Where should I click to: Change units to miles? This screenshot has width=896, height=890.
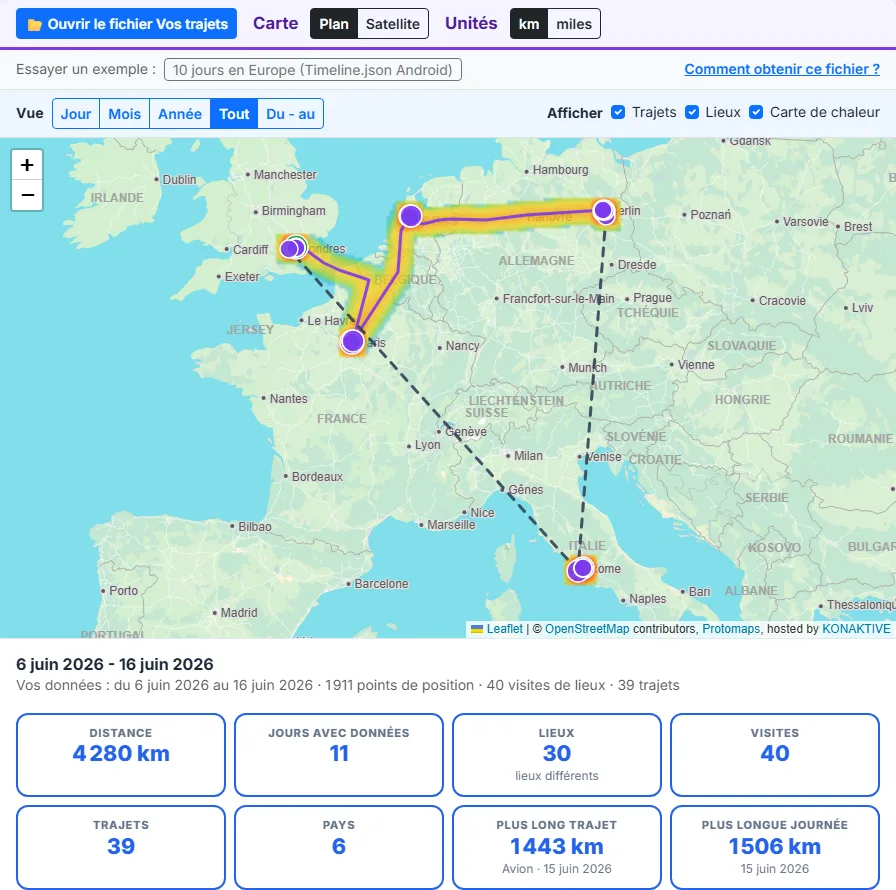pyautogui.click(x=574, y=23)
